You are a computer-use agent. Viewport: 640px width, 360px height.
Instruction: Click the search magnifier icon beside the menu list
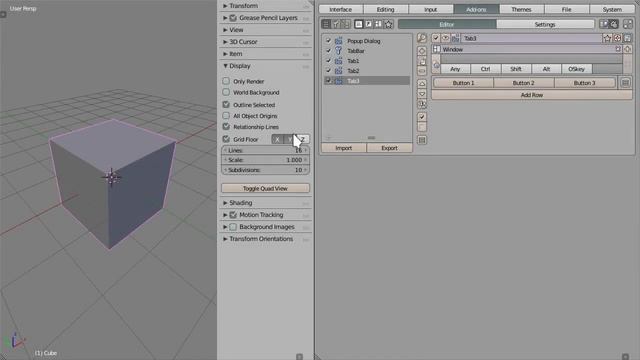(422, 38)
